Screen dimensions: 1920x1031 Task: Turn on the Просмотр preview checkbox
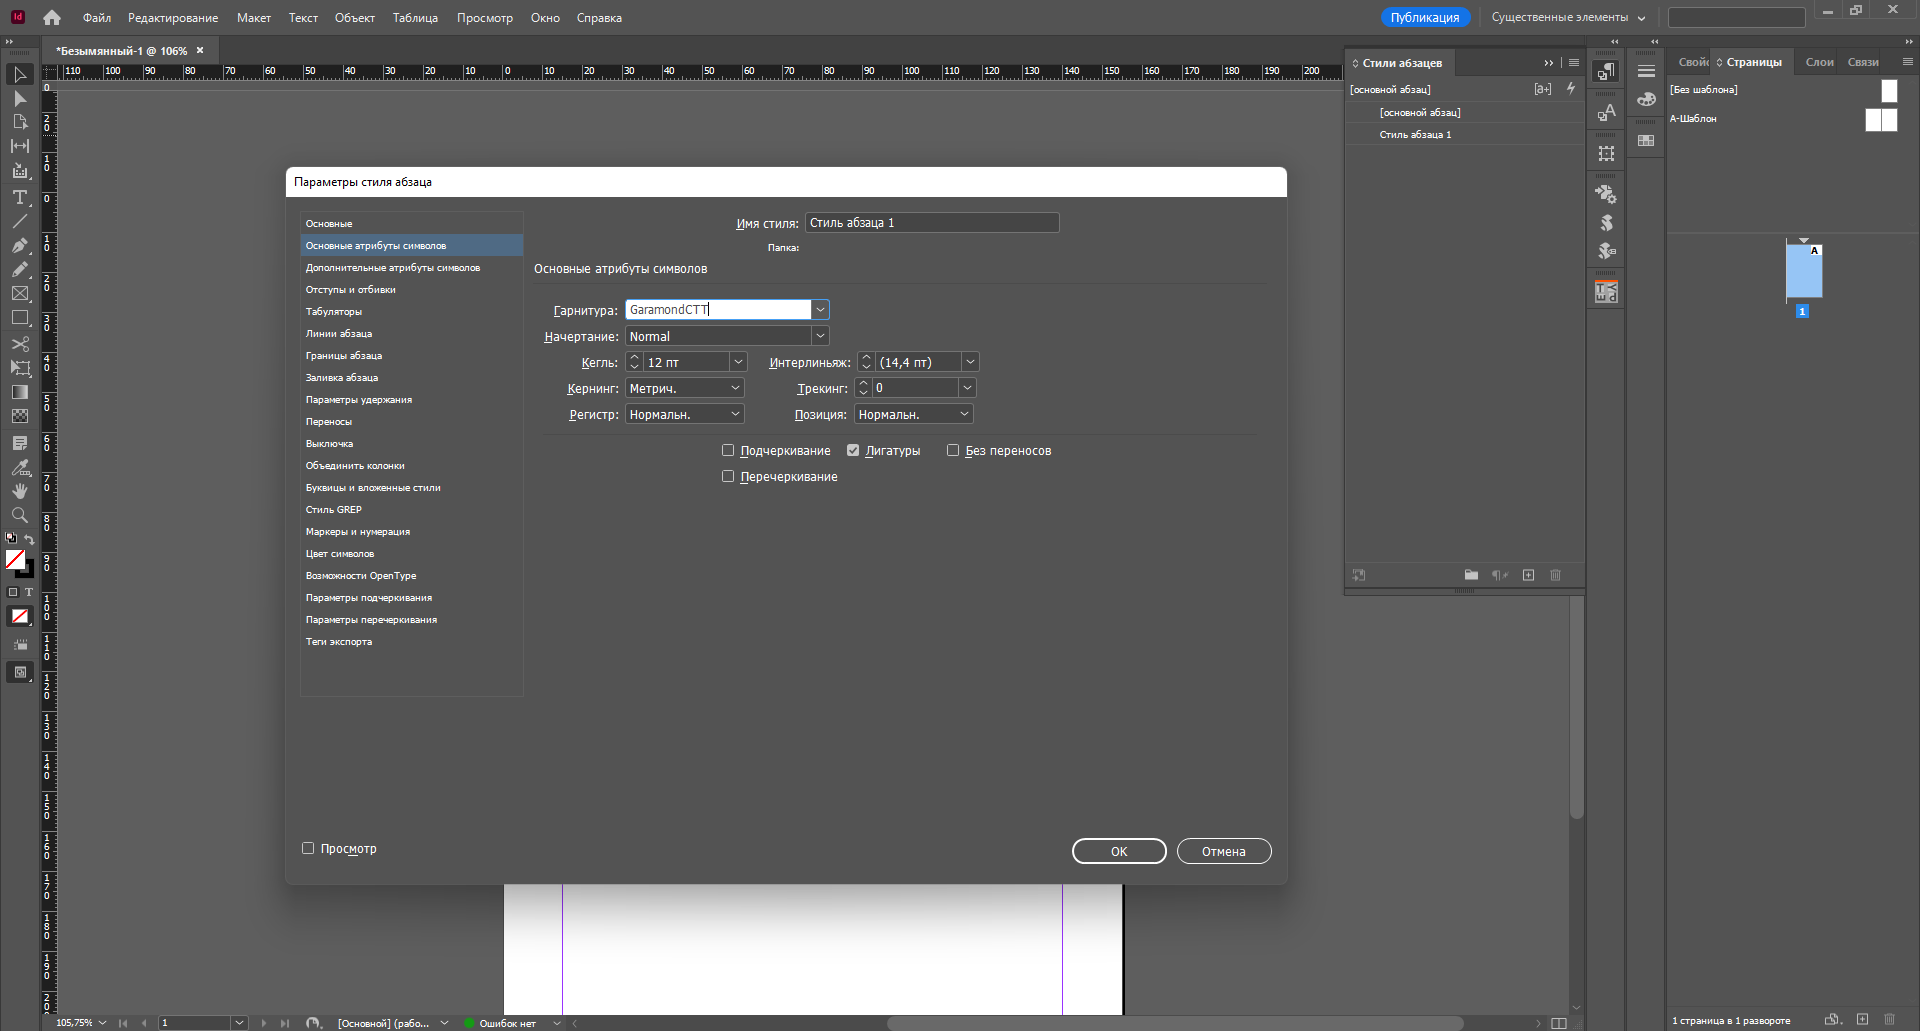click(x=308, y=849)
